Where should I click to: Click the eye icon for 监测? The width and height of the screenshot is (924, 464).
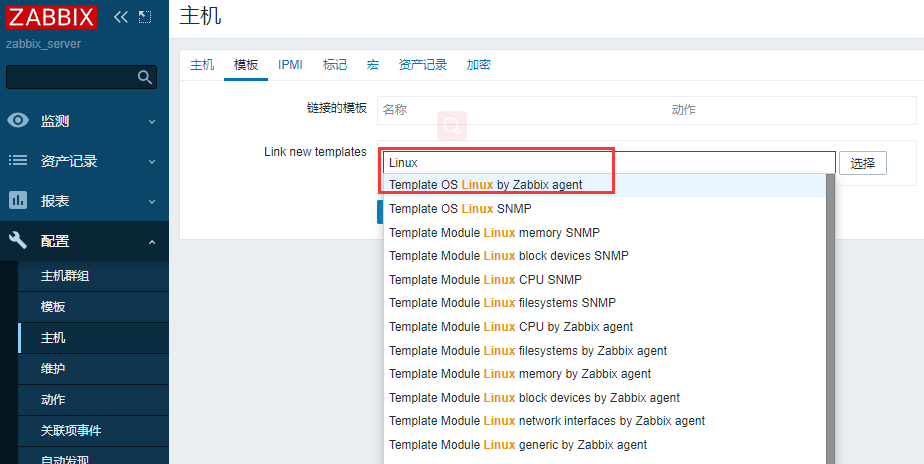click(18, 121)
